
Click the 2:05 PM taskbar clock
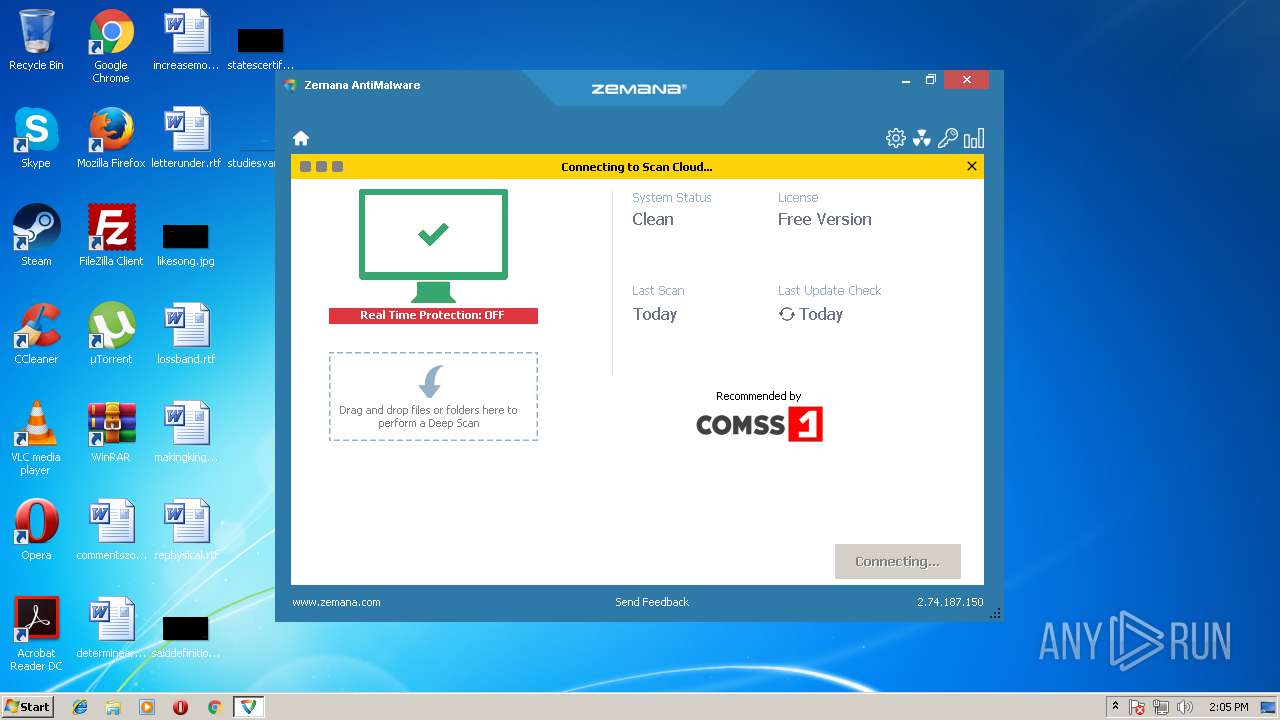[x=1228, y=707]
